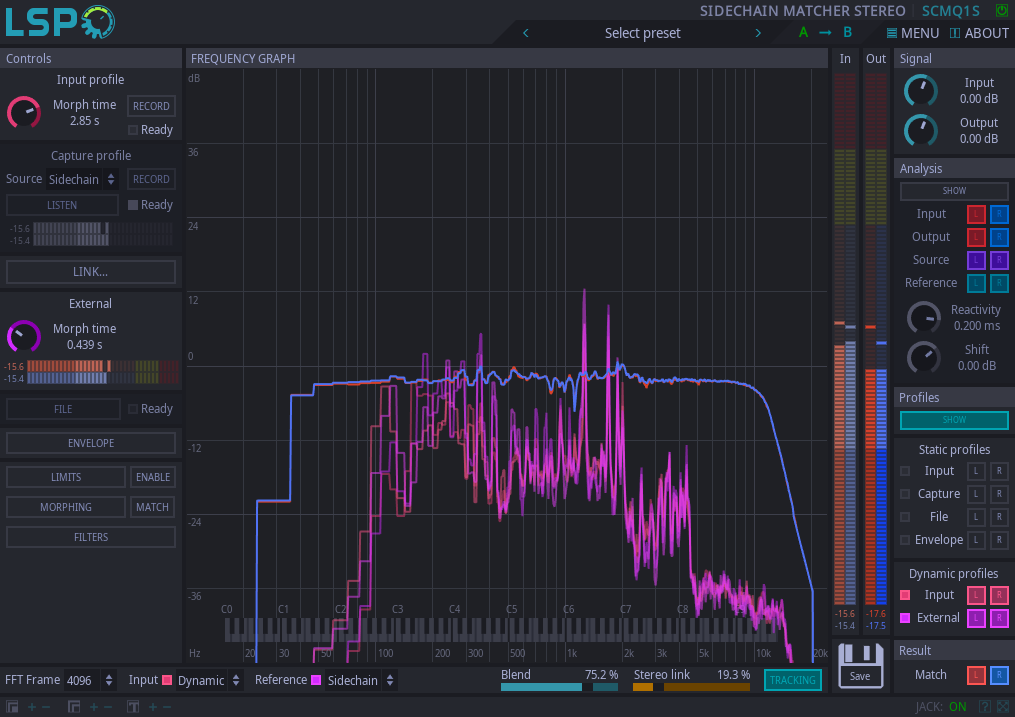Go to the next preset arrow

(758, 33)
